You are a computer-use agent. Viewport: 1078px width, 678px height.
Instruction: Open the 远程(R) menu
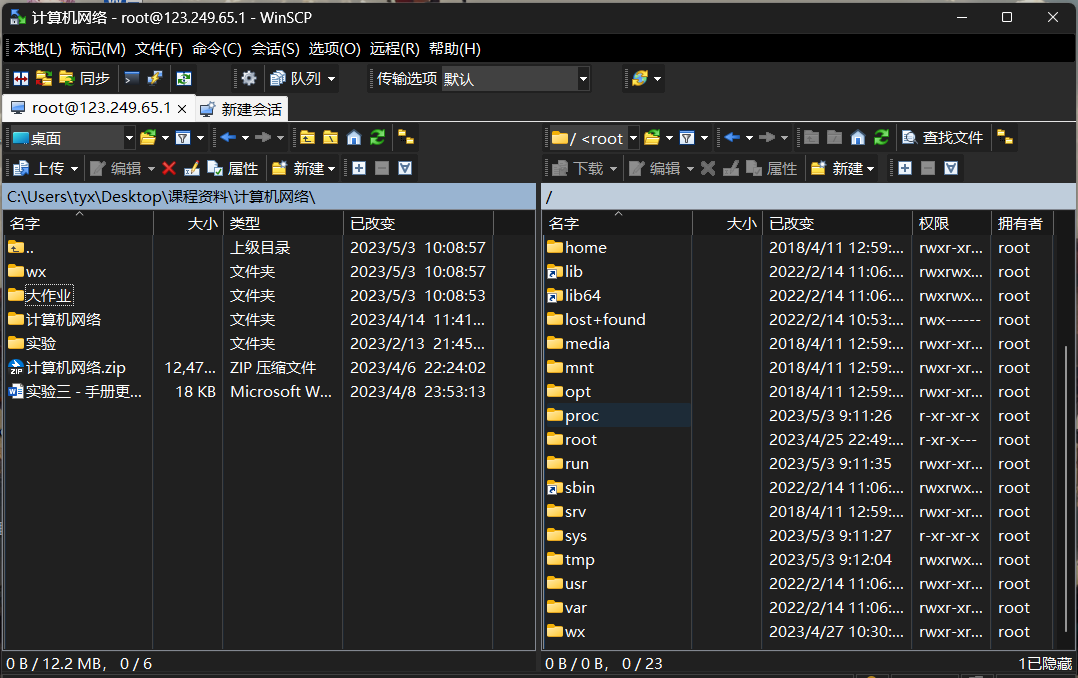click(395, 49)
